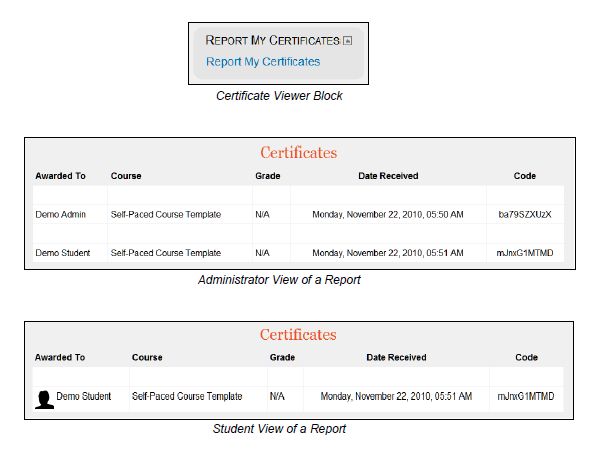Image resolution: width=595 pixels, height=456 pixels.
Task: Click the Demo Student avatar silhouette icon
Action: pyautogui.click(x=44, y=400)
